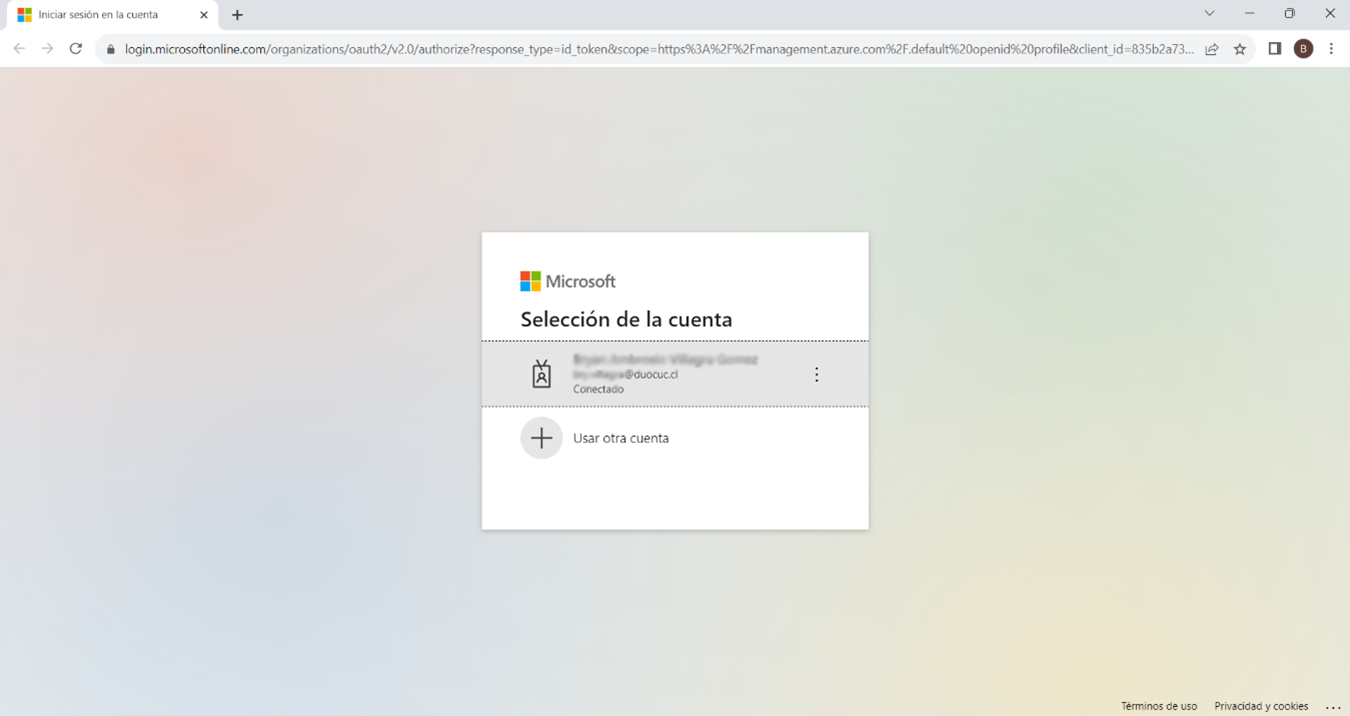Open Chrome profile avatar B
Viewport: 1350px width, 716px height.
(1303, 49)
